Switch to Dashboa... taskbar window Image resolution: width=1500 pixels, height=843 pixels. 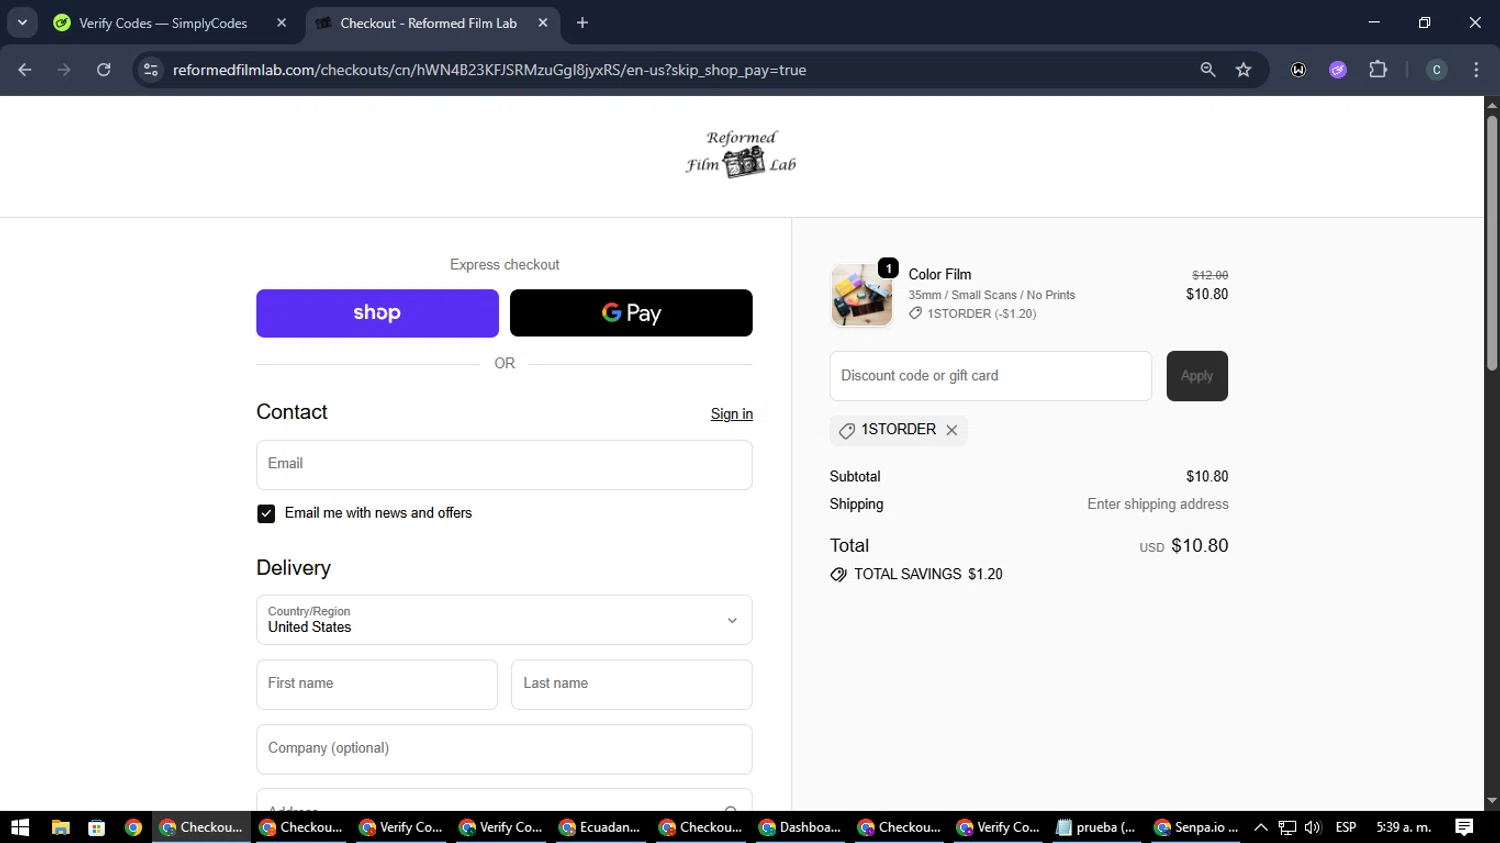[x=801, y=827]
